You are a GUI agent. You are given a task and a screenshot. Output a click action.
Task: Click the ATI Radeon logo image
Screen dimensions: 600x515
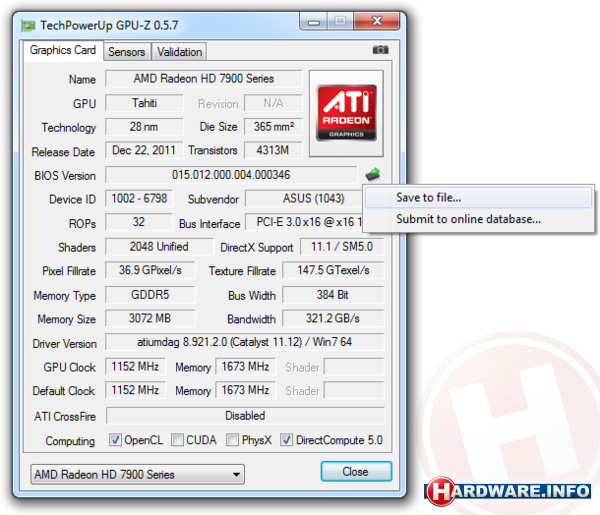[x=346, y=112]
